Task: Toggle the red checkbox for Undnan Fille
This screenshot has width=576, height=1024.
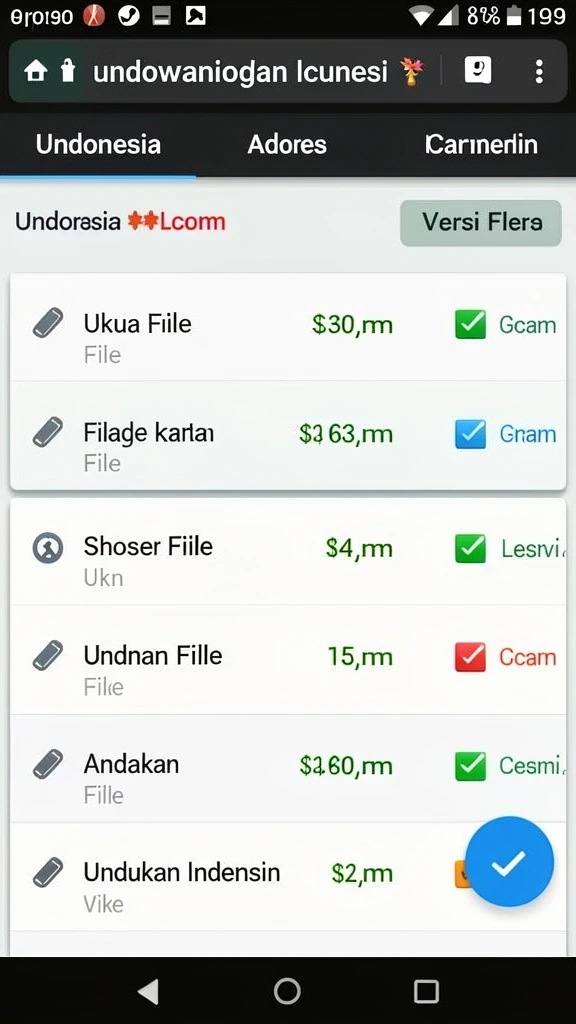Action: point(470,657)
